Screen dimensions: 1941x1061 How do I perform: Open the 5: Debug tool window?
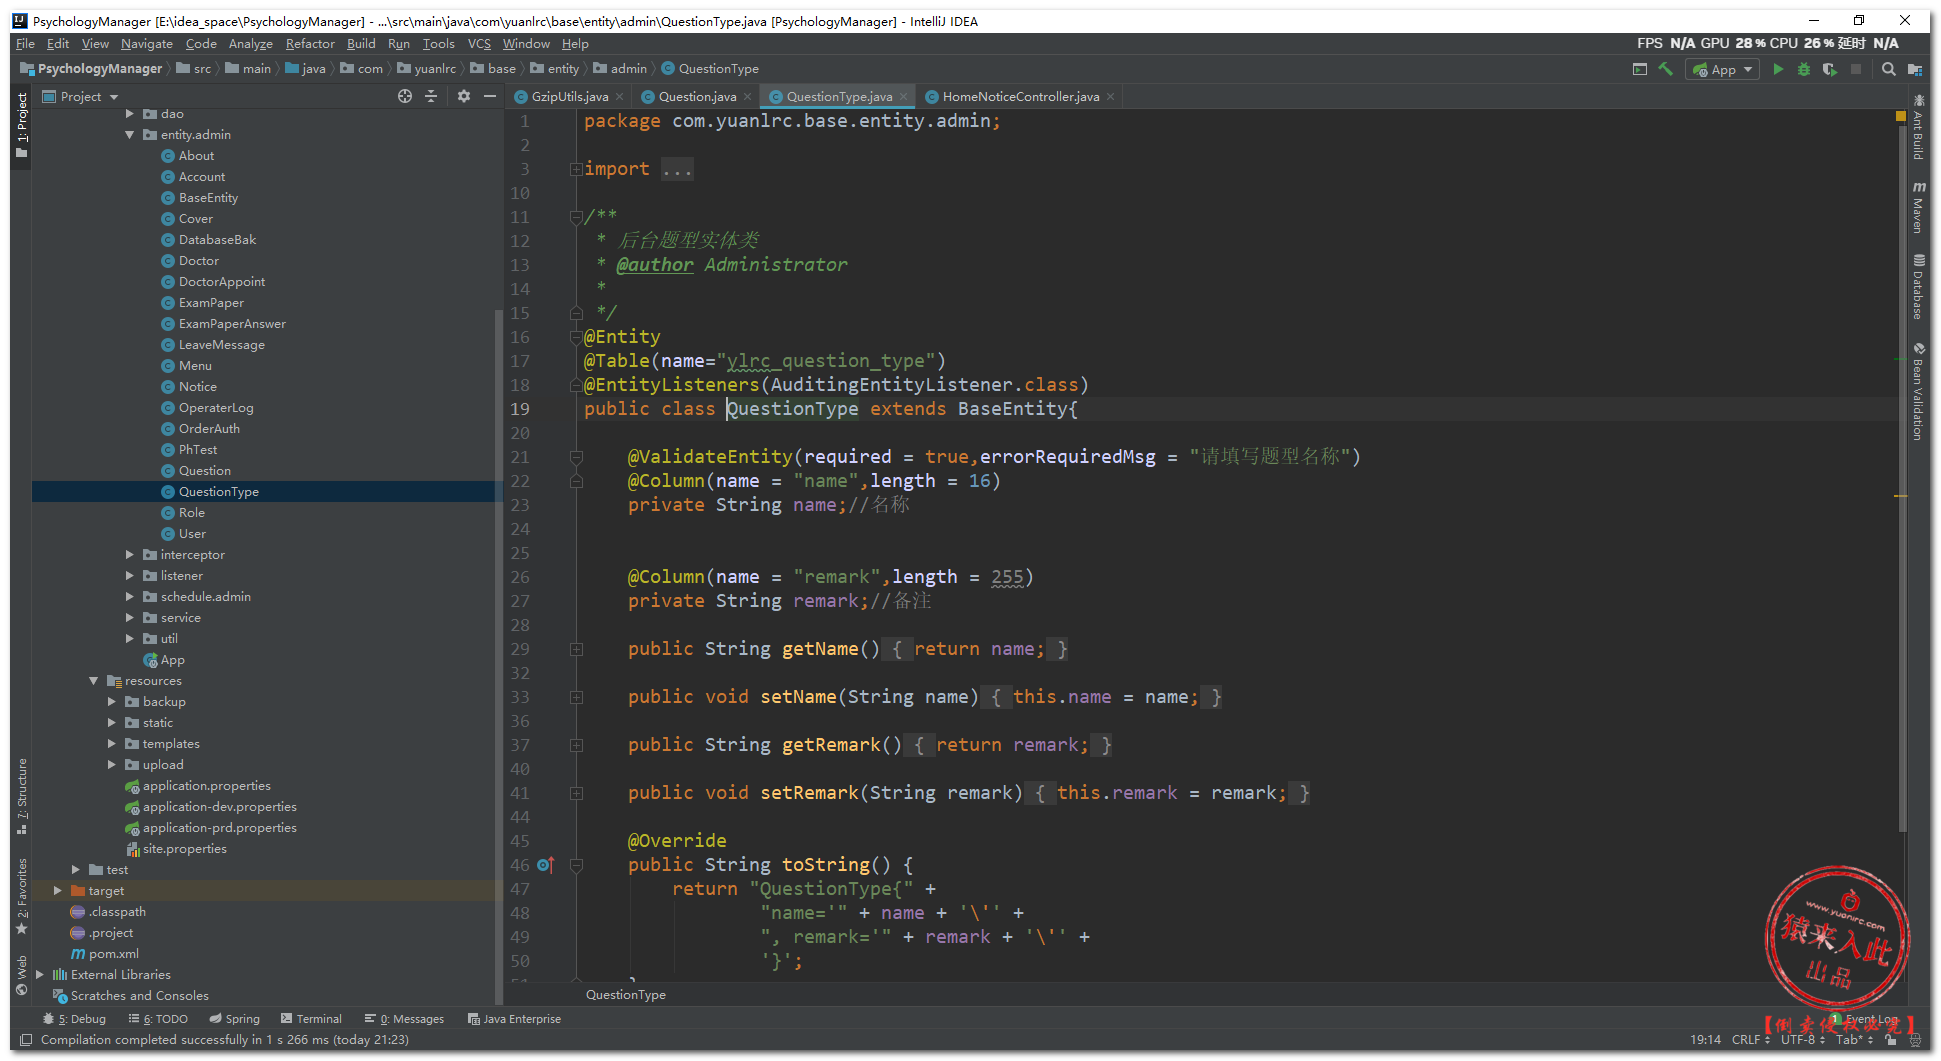click(x=75, y=1019)
